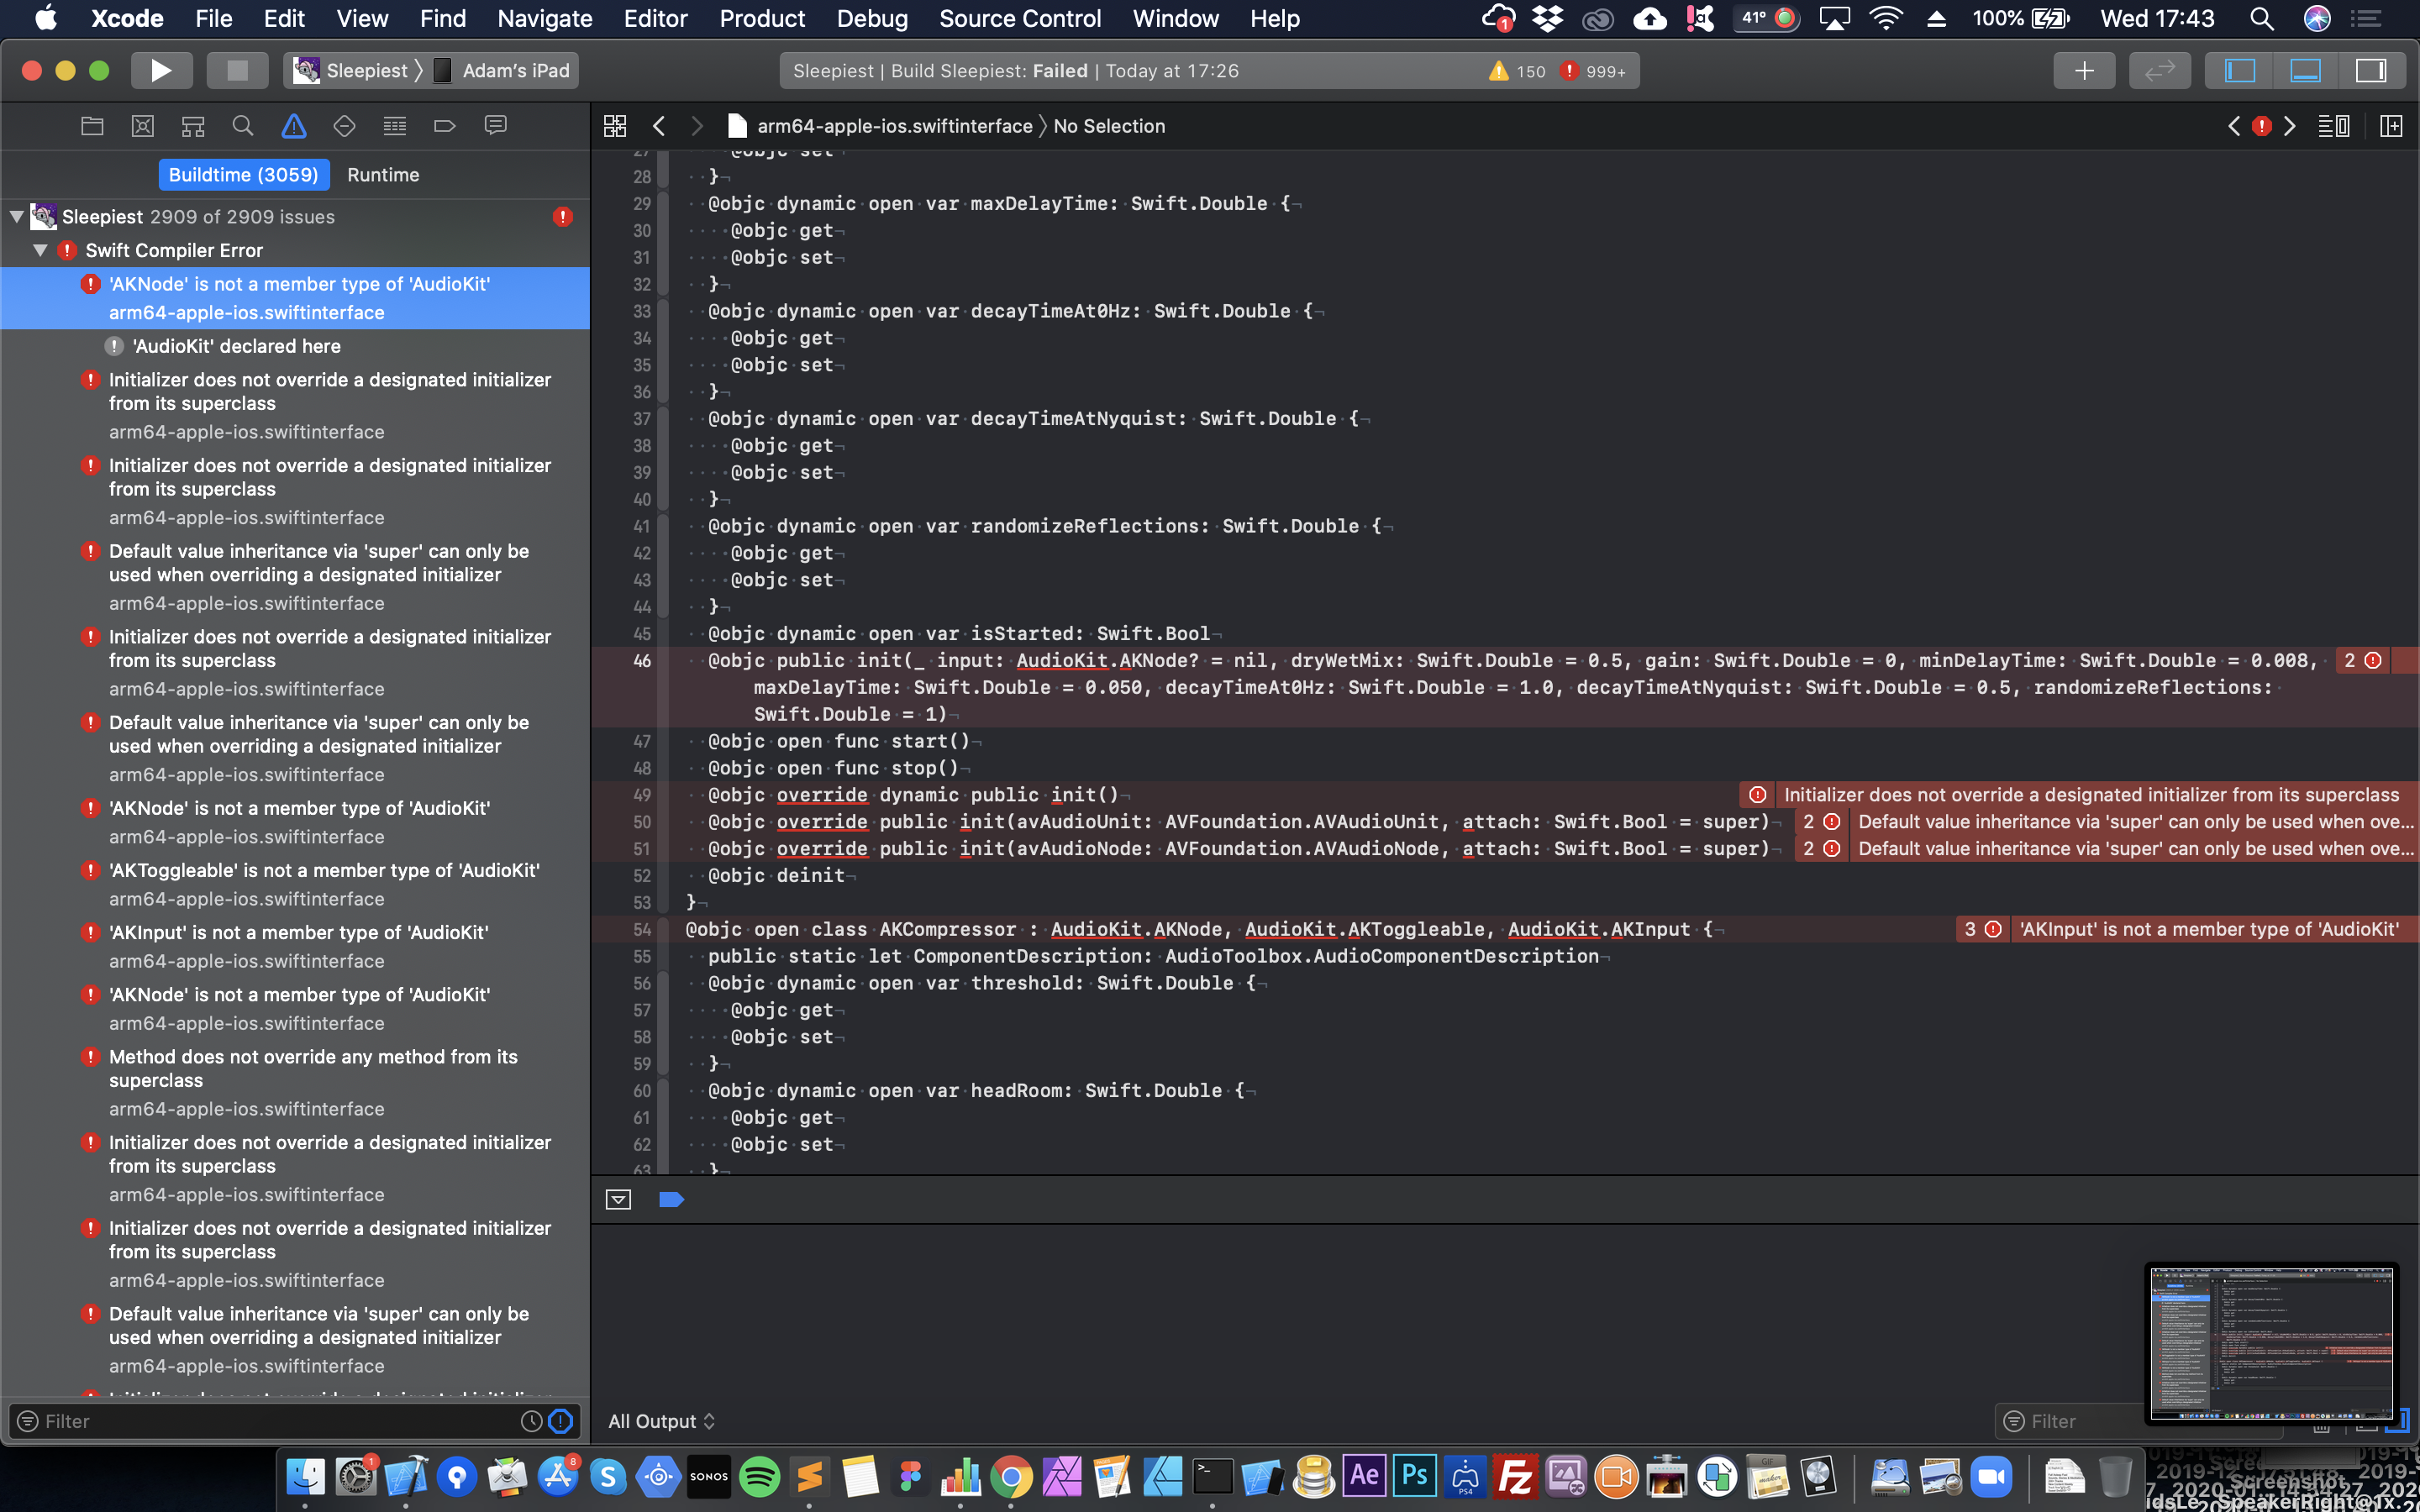Screen dimensions: 2420x1512
Task: Stop the running task with Stop button
Action: point(237,70)
